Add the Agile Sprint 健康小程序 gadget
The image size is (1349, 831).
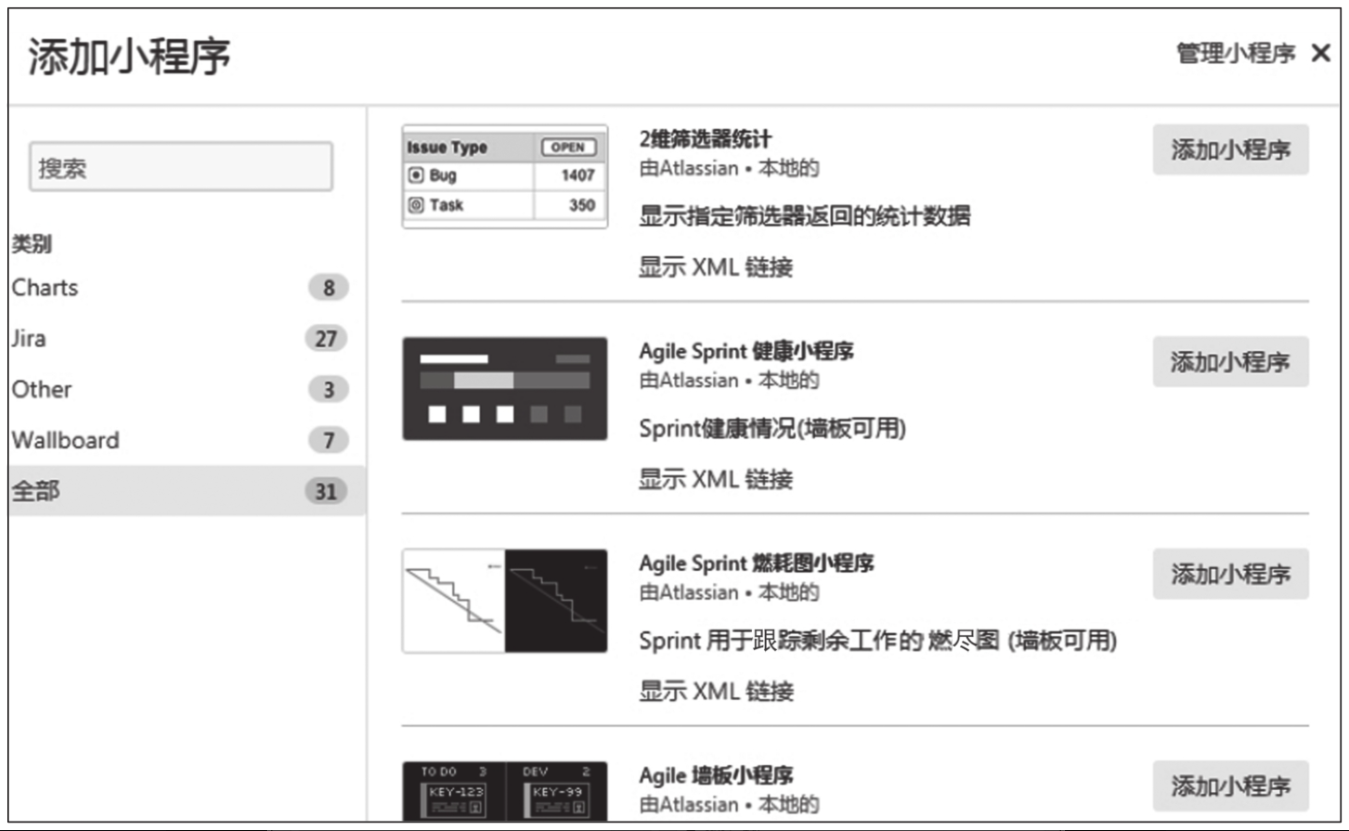(x=1230, y=362)
